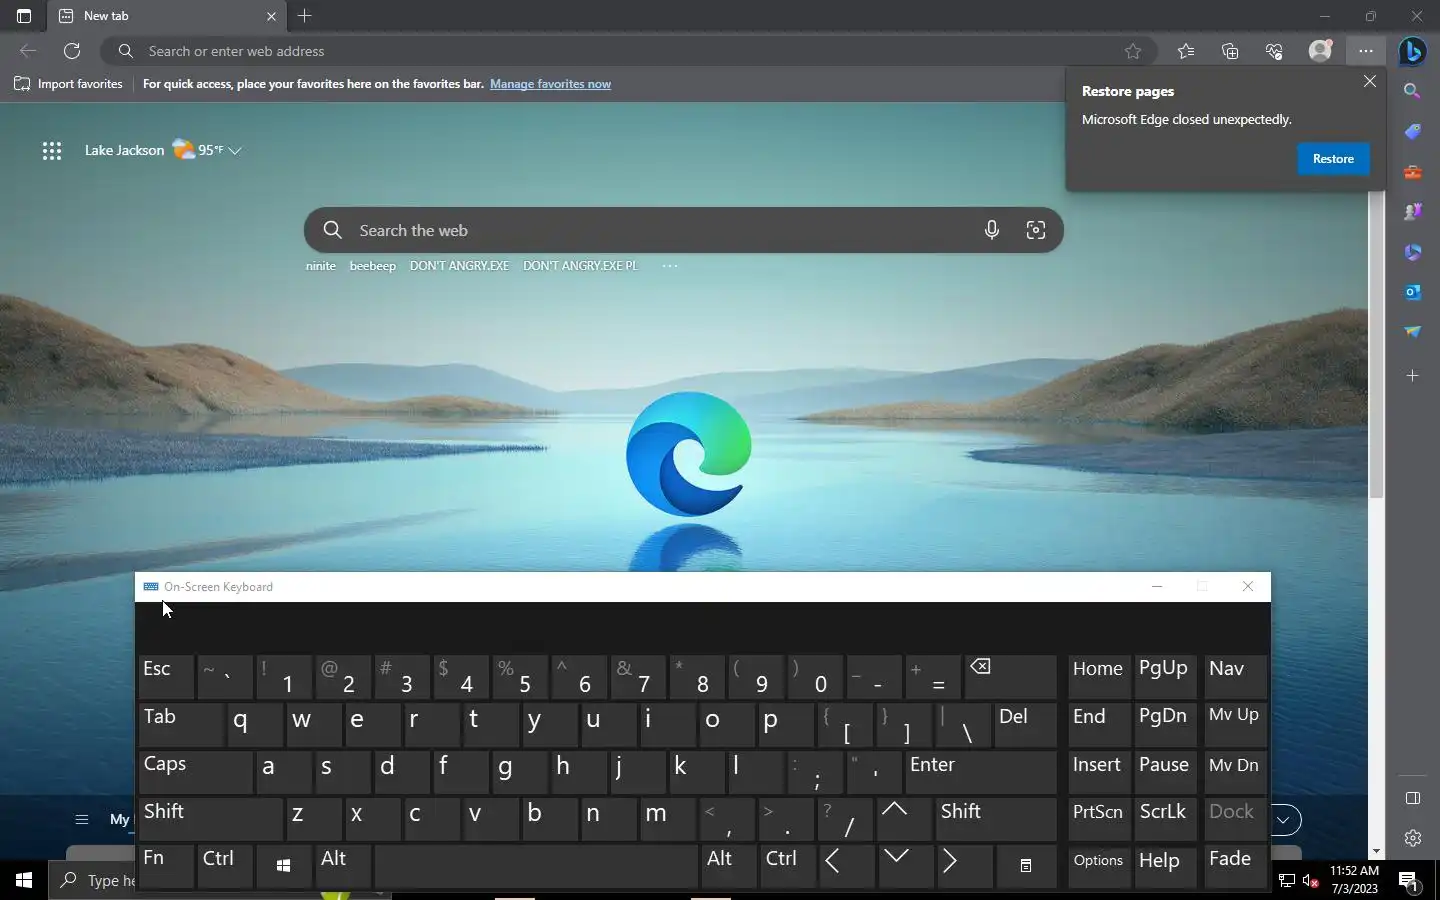Click the Restore button
The width and height of the screenshot is (1440, 900).
pos(1333,159)
